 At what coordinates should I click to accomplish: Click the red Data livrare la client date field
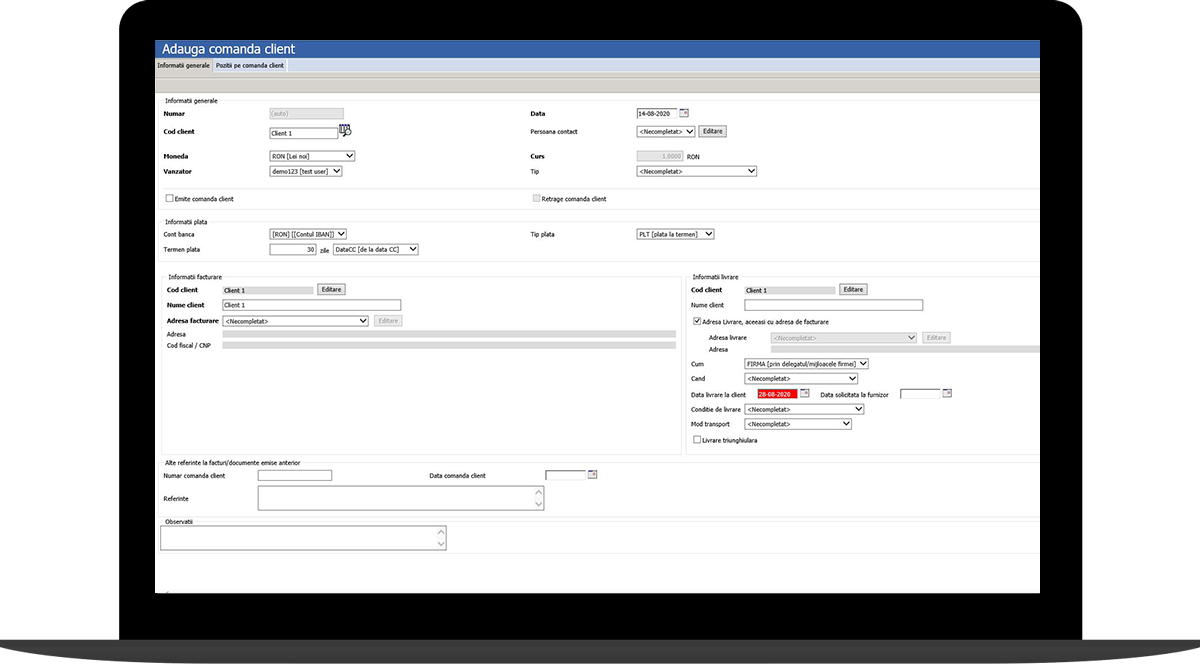(777, 394)
